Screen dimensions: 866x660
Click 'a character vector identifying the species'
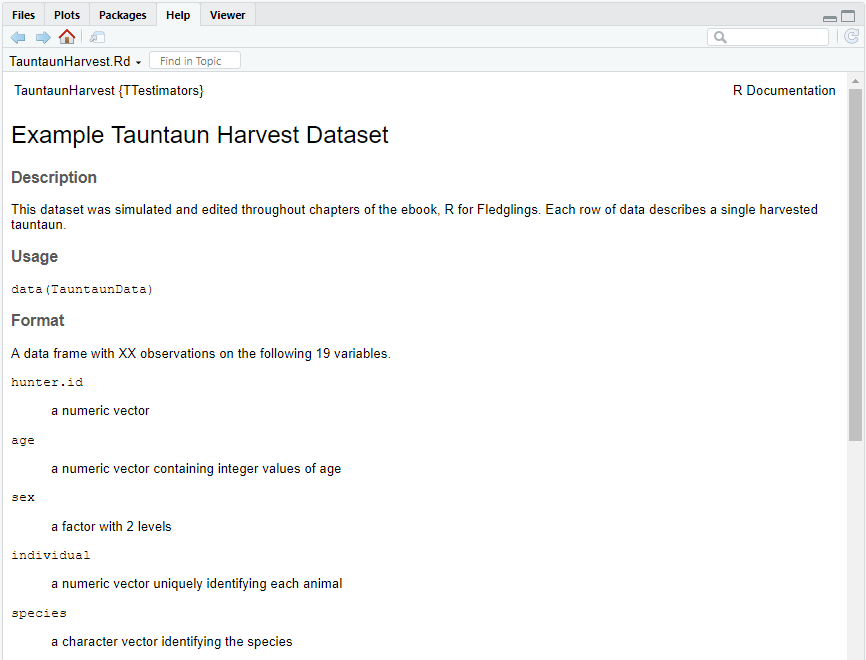tap(172, 641)
